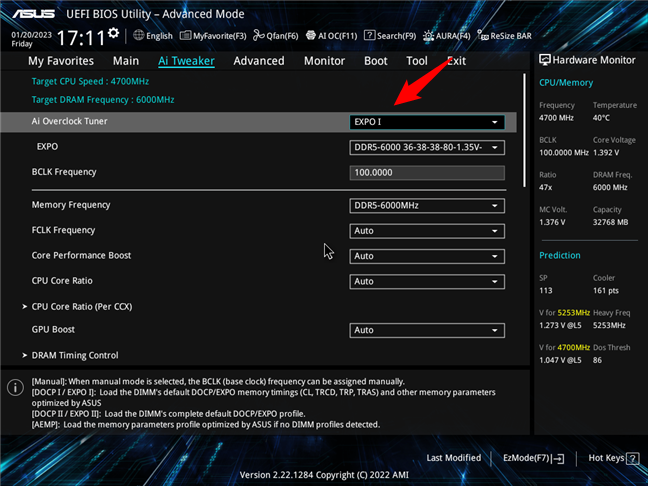Open the My Favorites tab
Screen dimensions: 648x486
point(61,61)
